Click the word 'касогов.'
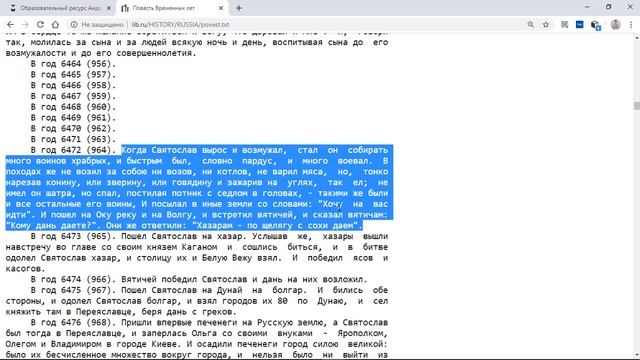Viewport: 640px width, 360px height. click(25, 269)
